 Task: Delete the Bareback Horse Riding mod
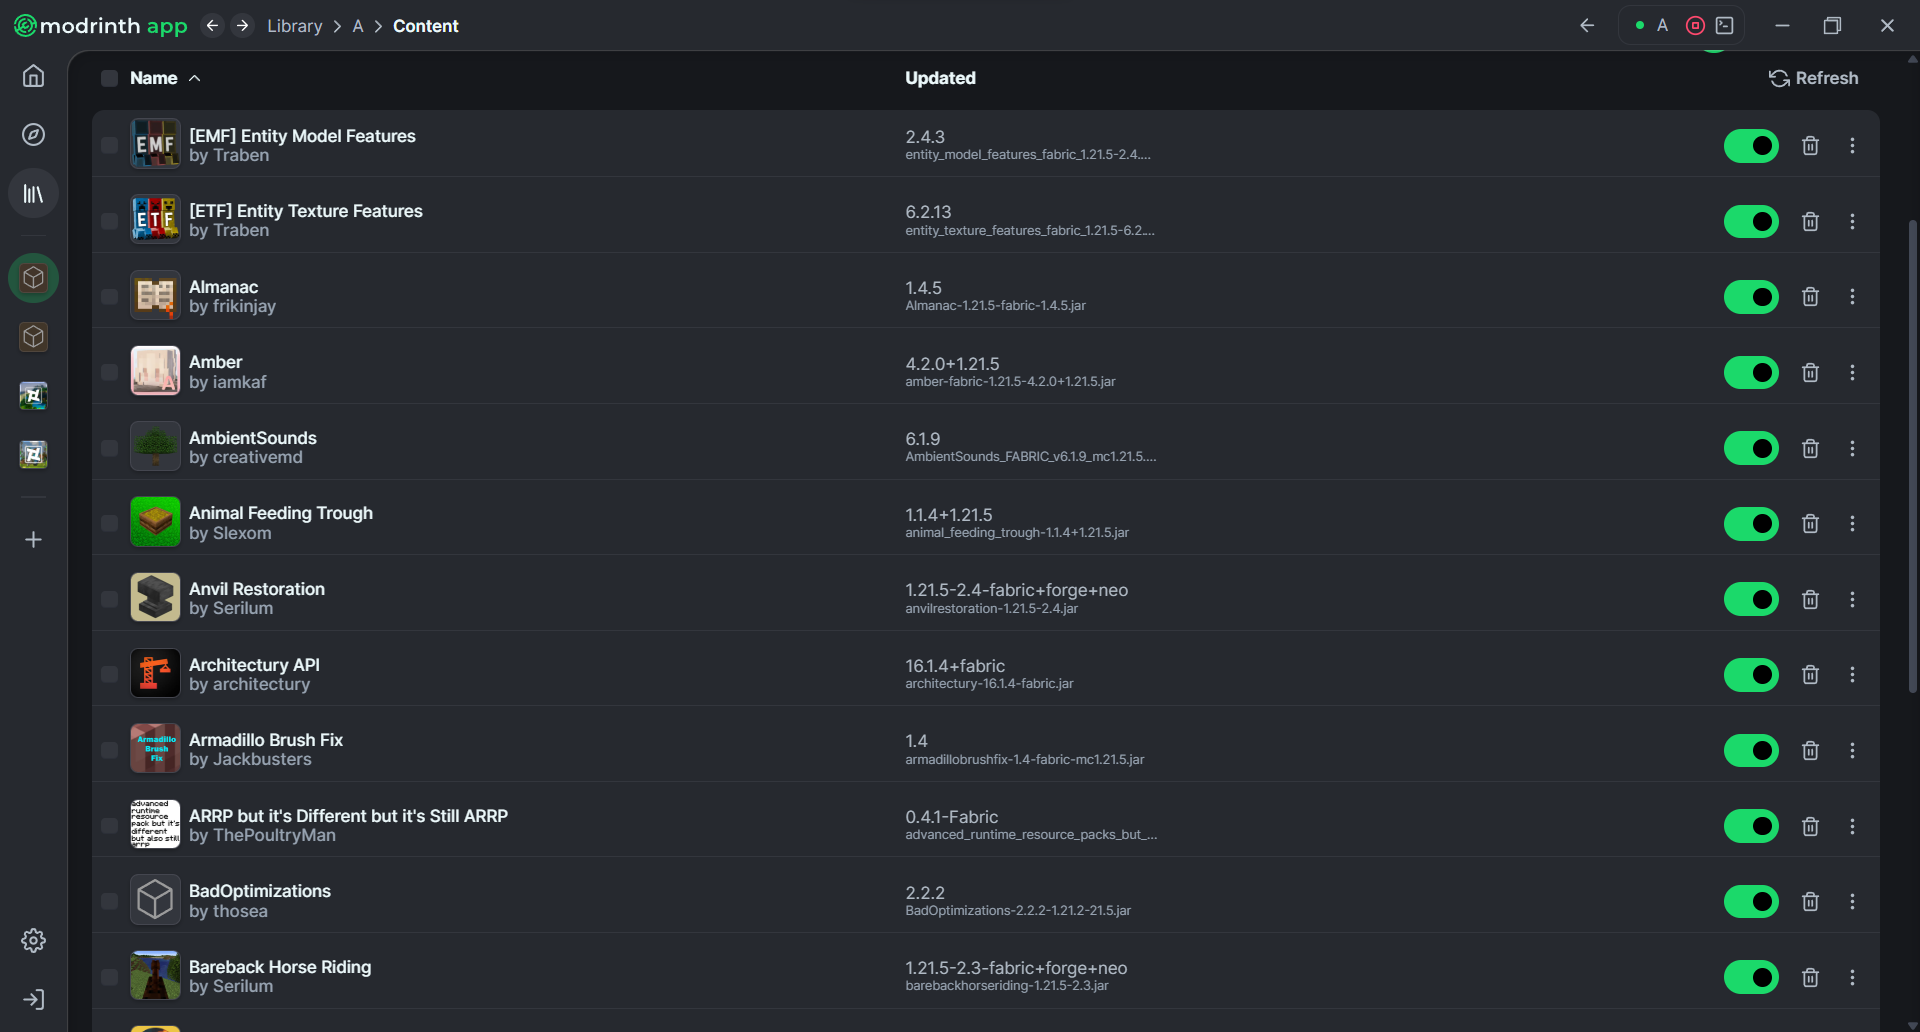coord(1810,977)
